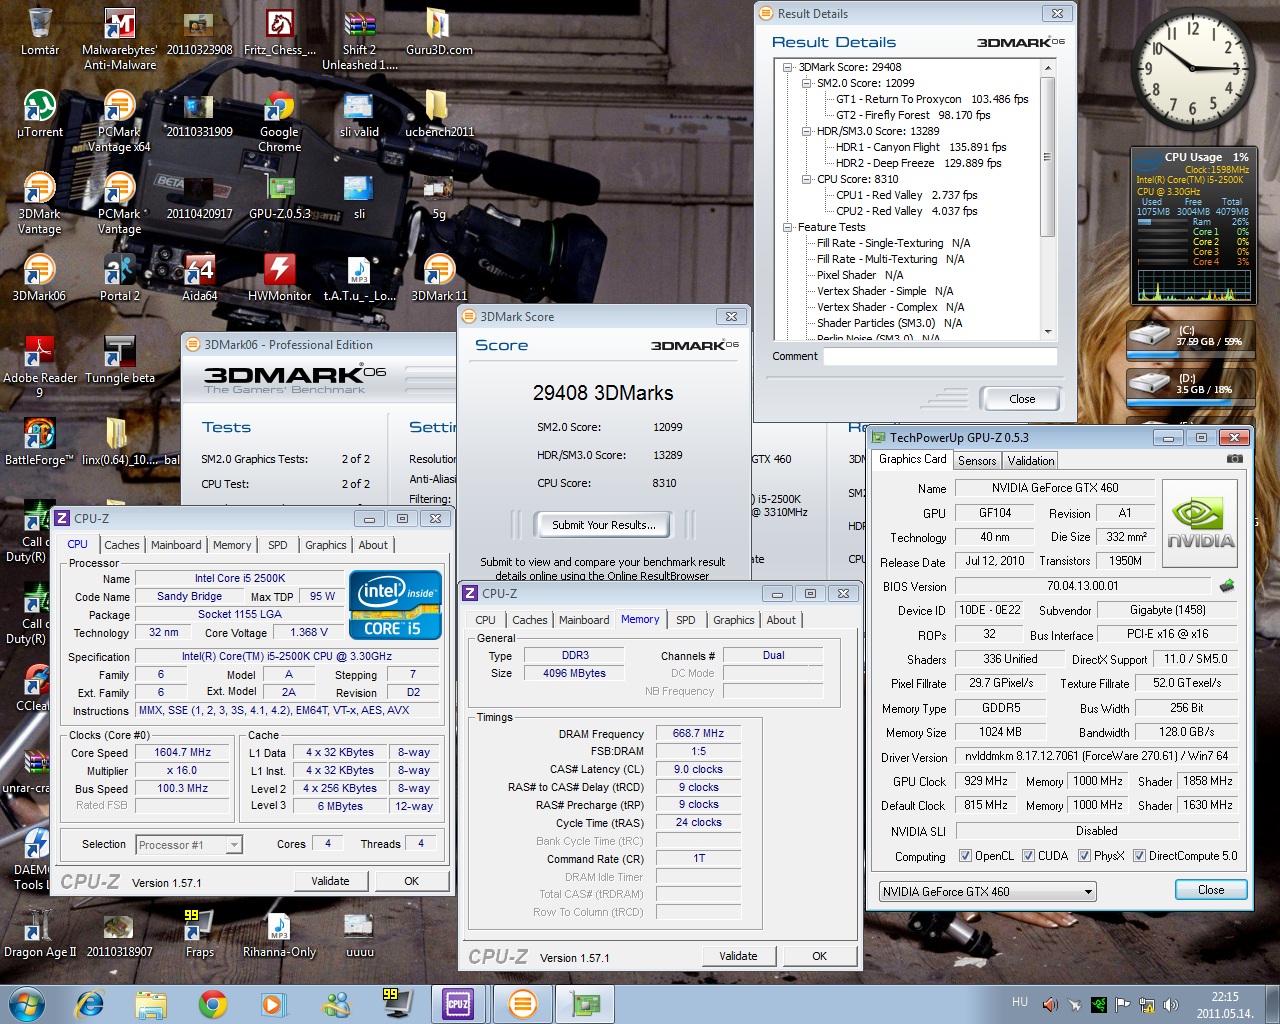The height and width of the screenshot is (1024, 1280).
Task: Click the CPU-Z taskbar button
Action: (x=458, y=1003)
